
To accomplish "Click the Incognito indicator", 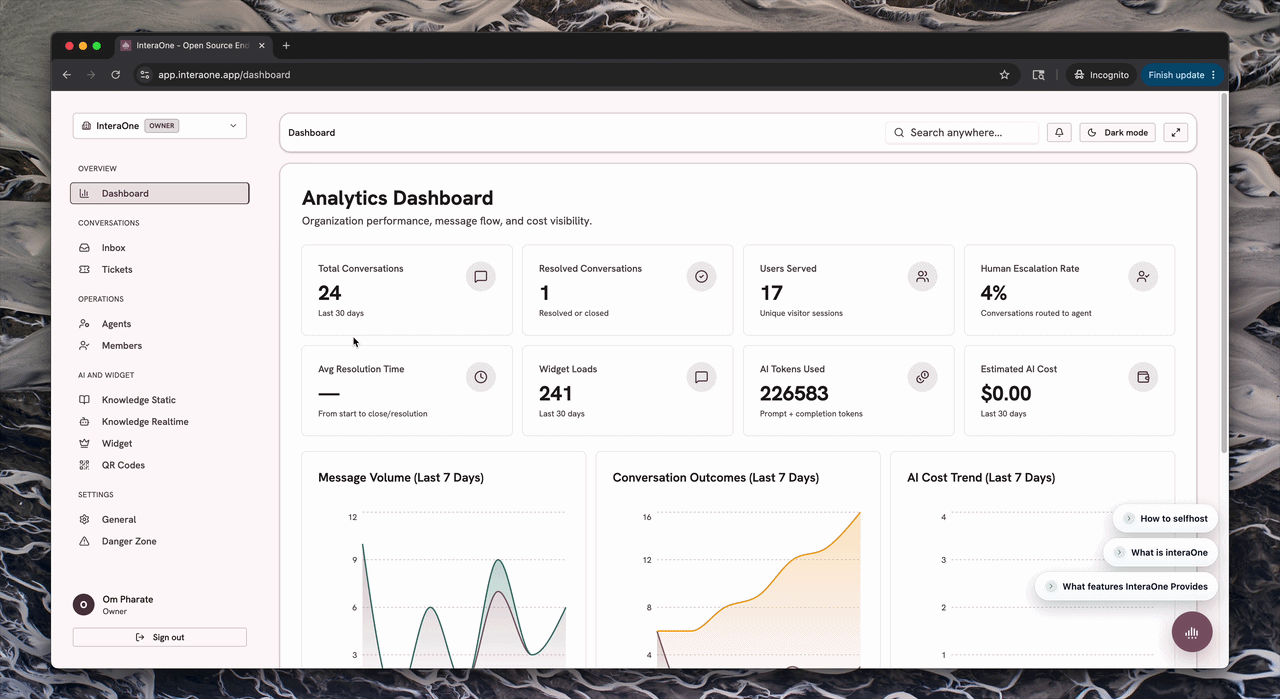I will click(1101, 75).
